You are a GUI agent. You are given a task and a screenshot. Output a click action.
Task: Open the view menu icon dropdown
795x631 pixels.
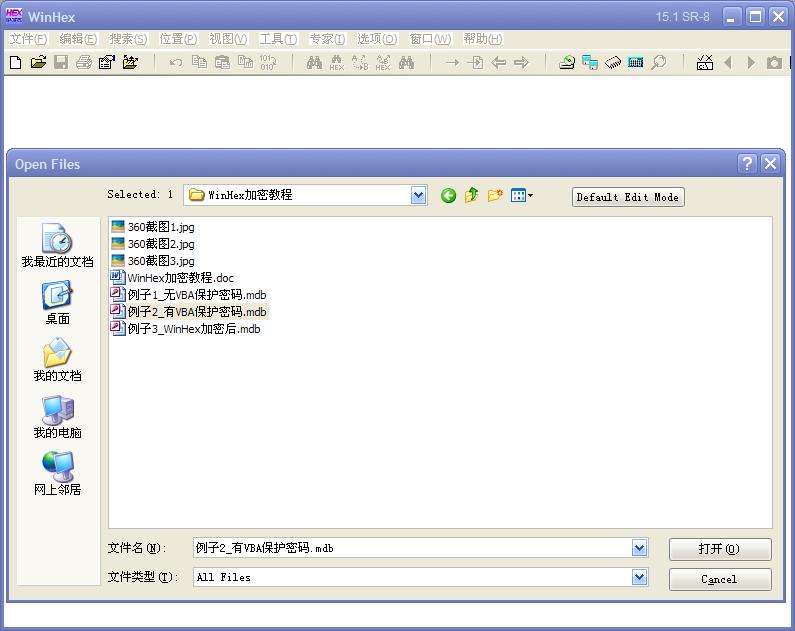[x=522, y=195]
